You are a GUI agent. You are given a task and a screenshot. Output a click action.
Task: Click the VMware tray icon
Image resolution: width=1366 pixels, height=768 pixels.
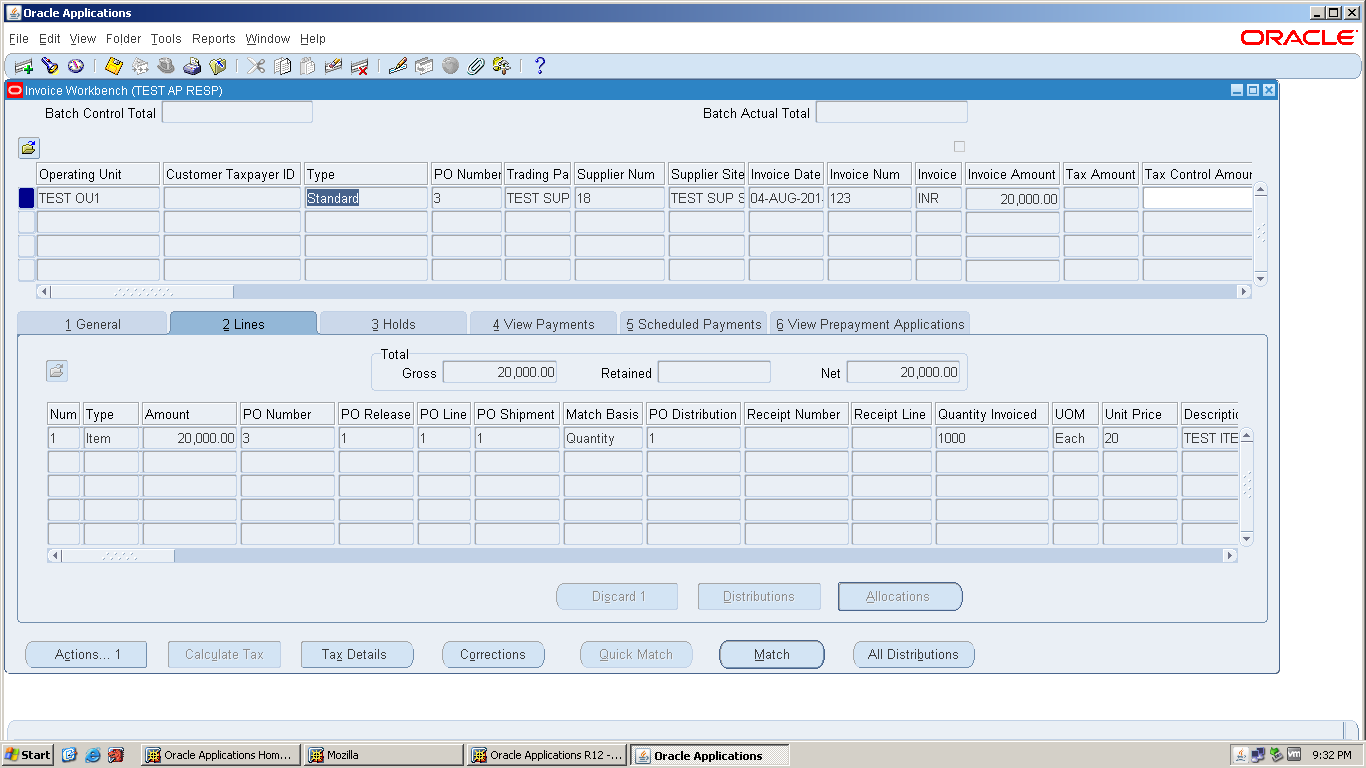tap(1294, 755)
